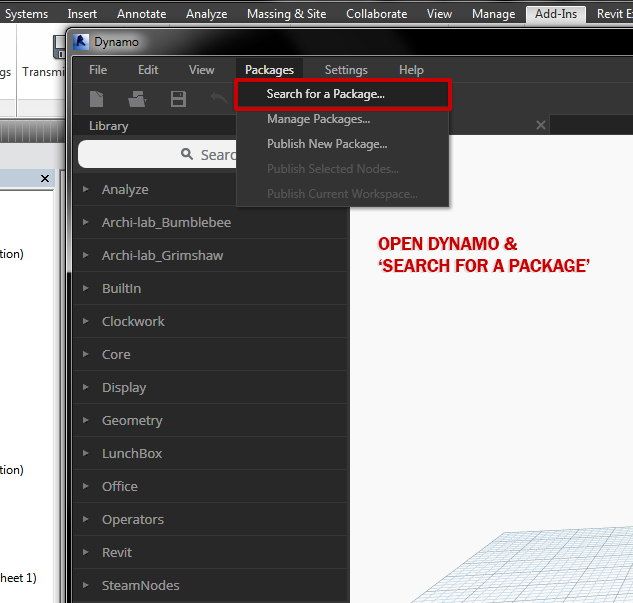The image size is (633, 603).
Task: Expand the Revit category arrow
Action: coord(86,552)
